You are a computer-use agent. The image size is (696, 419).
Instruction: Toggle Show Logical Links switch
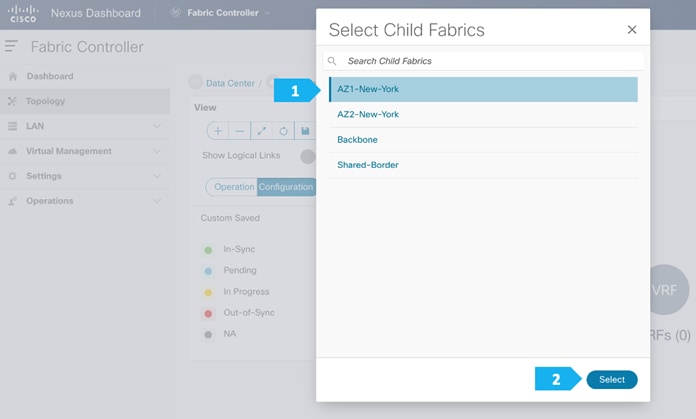point(308,156)
